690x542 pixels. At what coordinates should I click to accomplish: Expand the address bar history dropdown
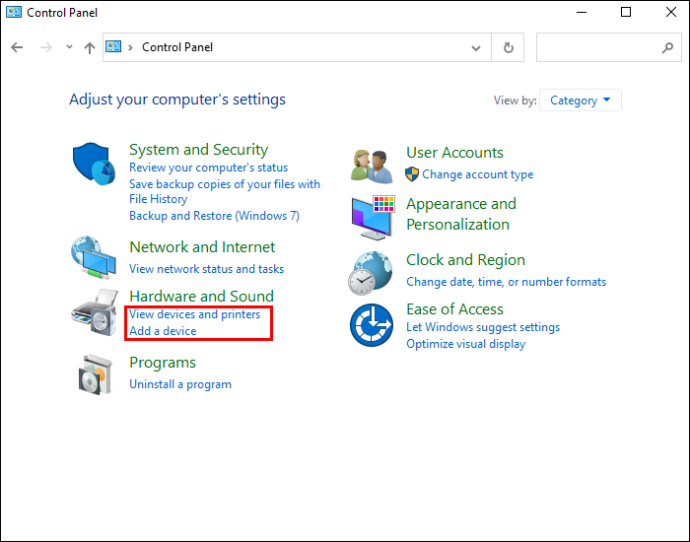pyautogui.click(x=476, y=47)
